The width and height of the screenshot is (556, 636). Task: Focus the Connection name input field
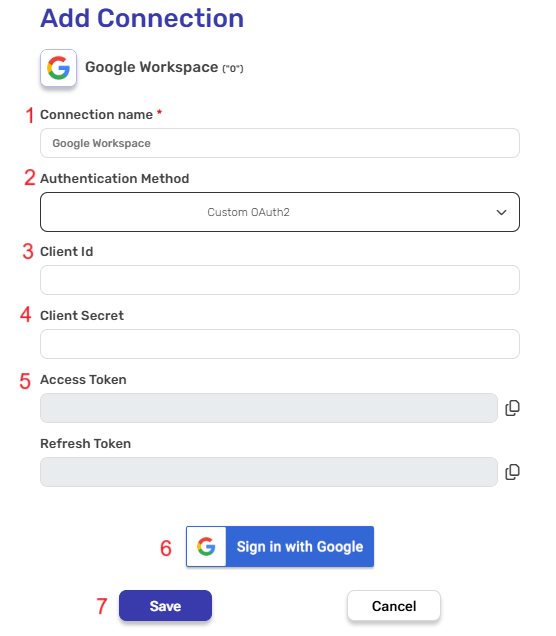[280, 143]
